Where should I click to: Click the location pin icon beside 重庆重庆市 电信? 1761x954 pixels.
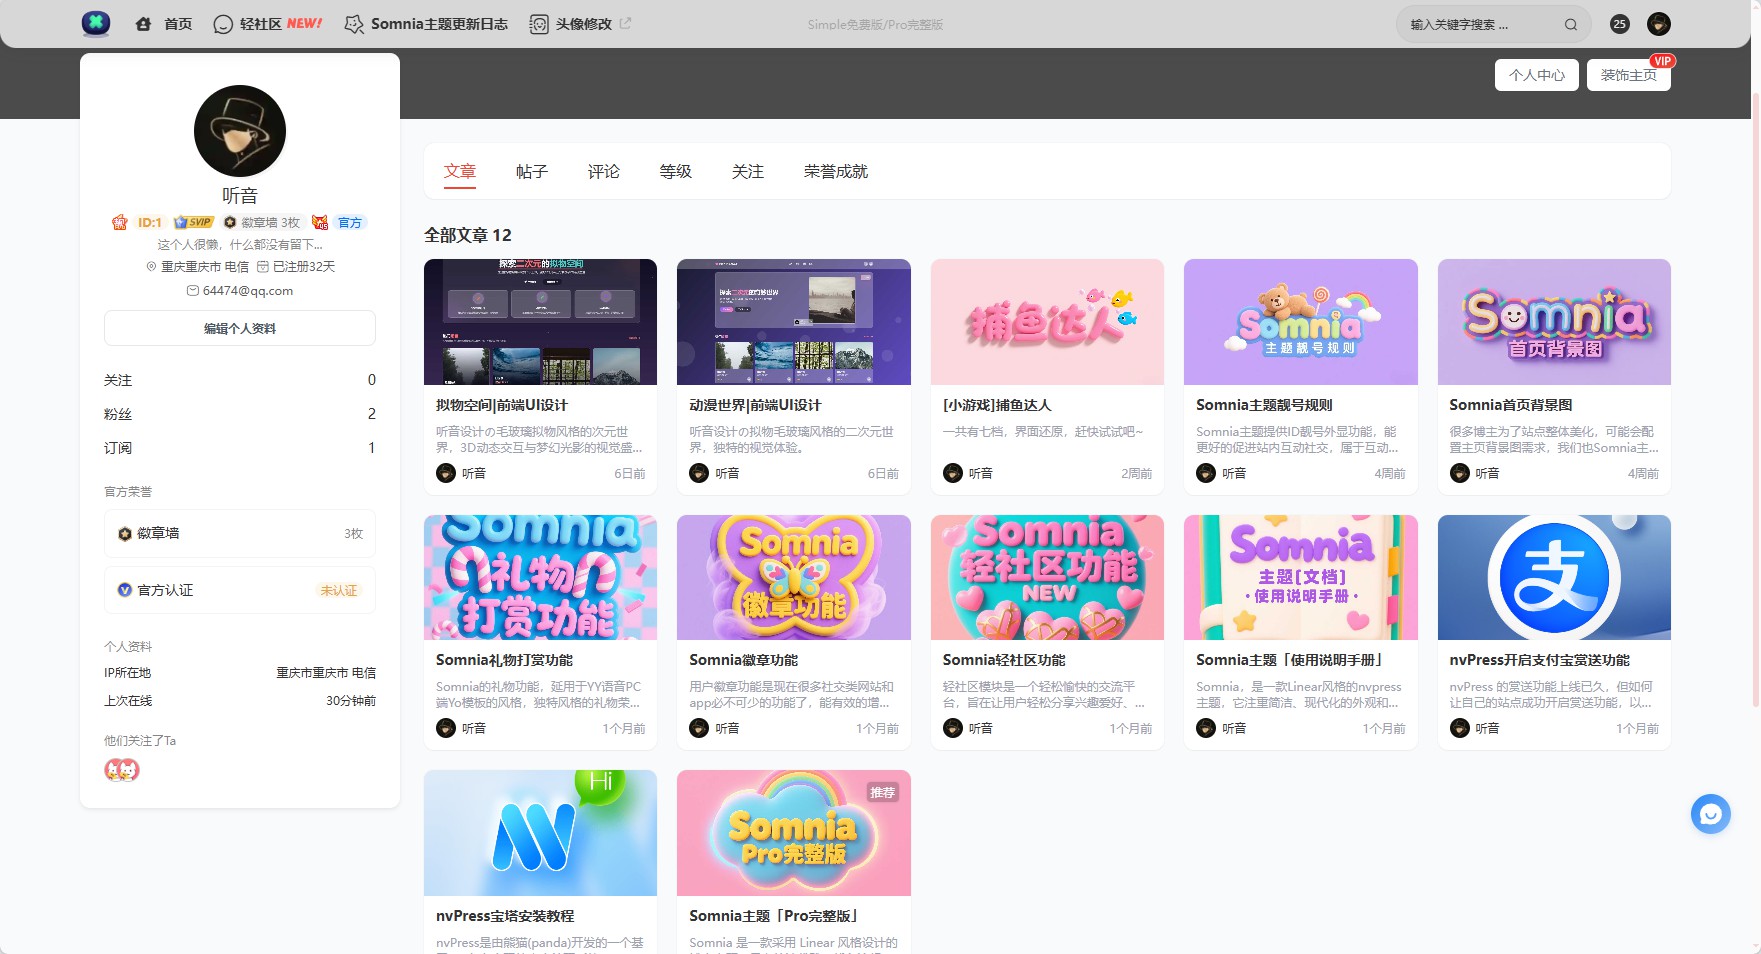coord(151,267)
